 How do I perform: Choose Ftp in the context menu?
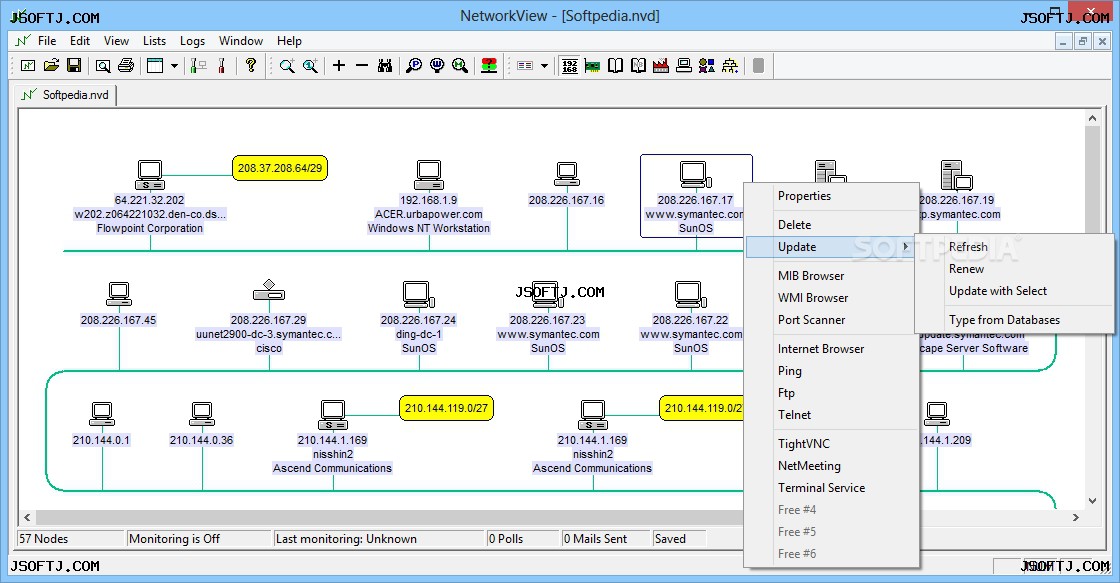[831, 393]
